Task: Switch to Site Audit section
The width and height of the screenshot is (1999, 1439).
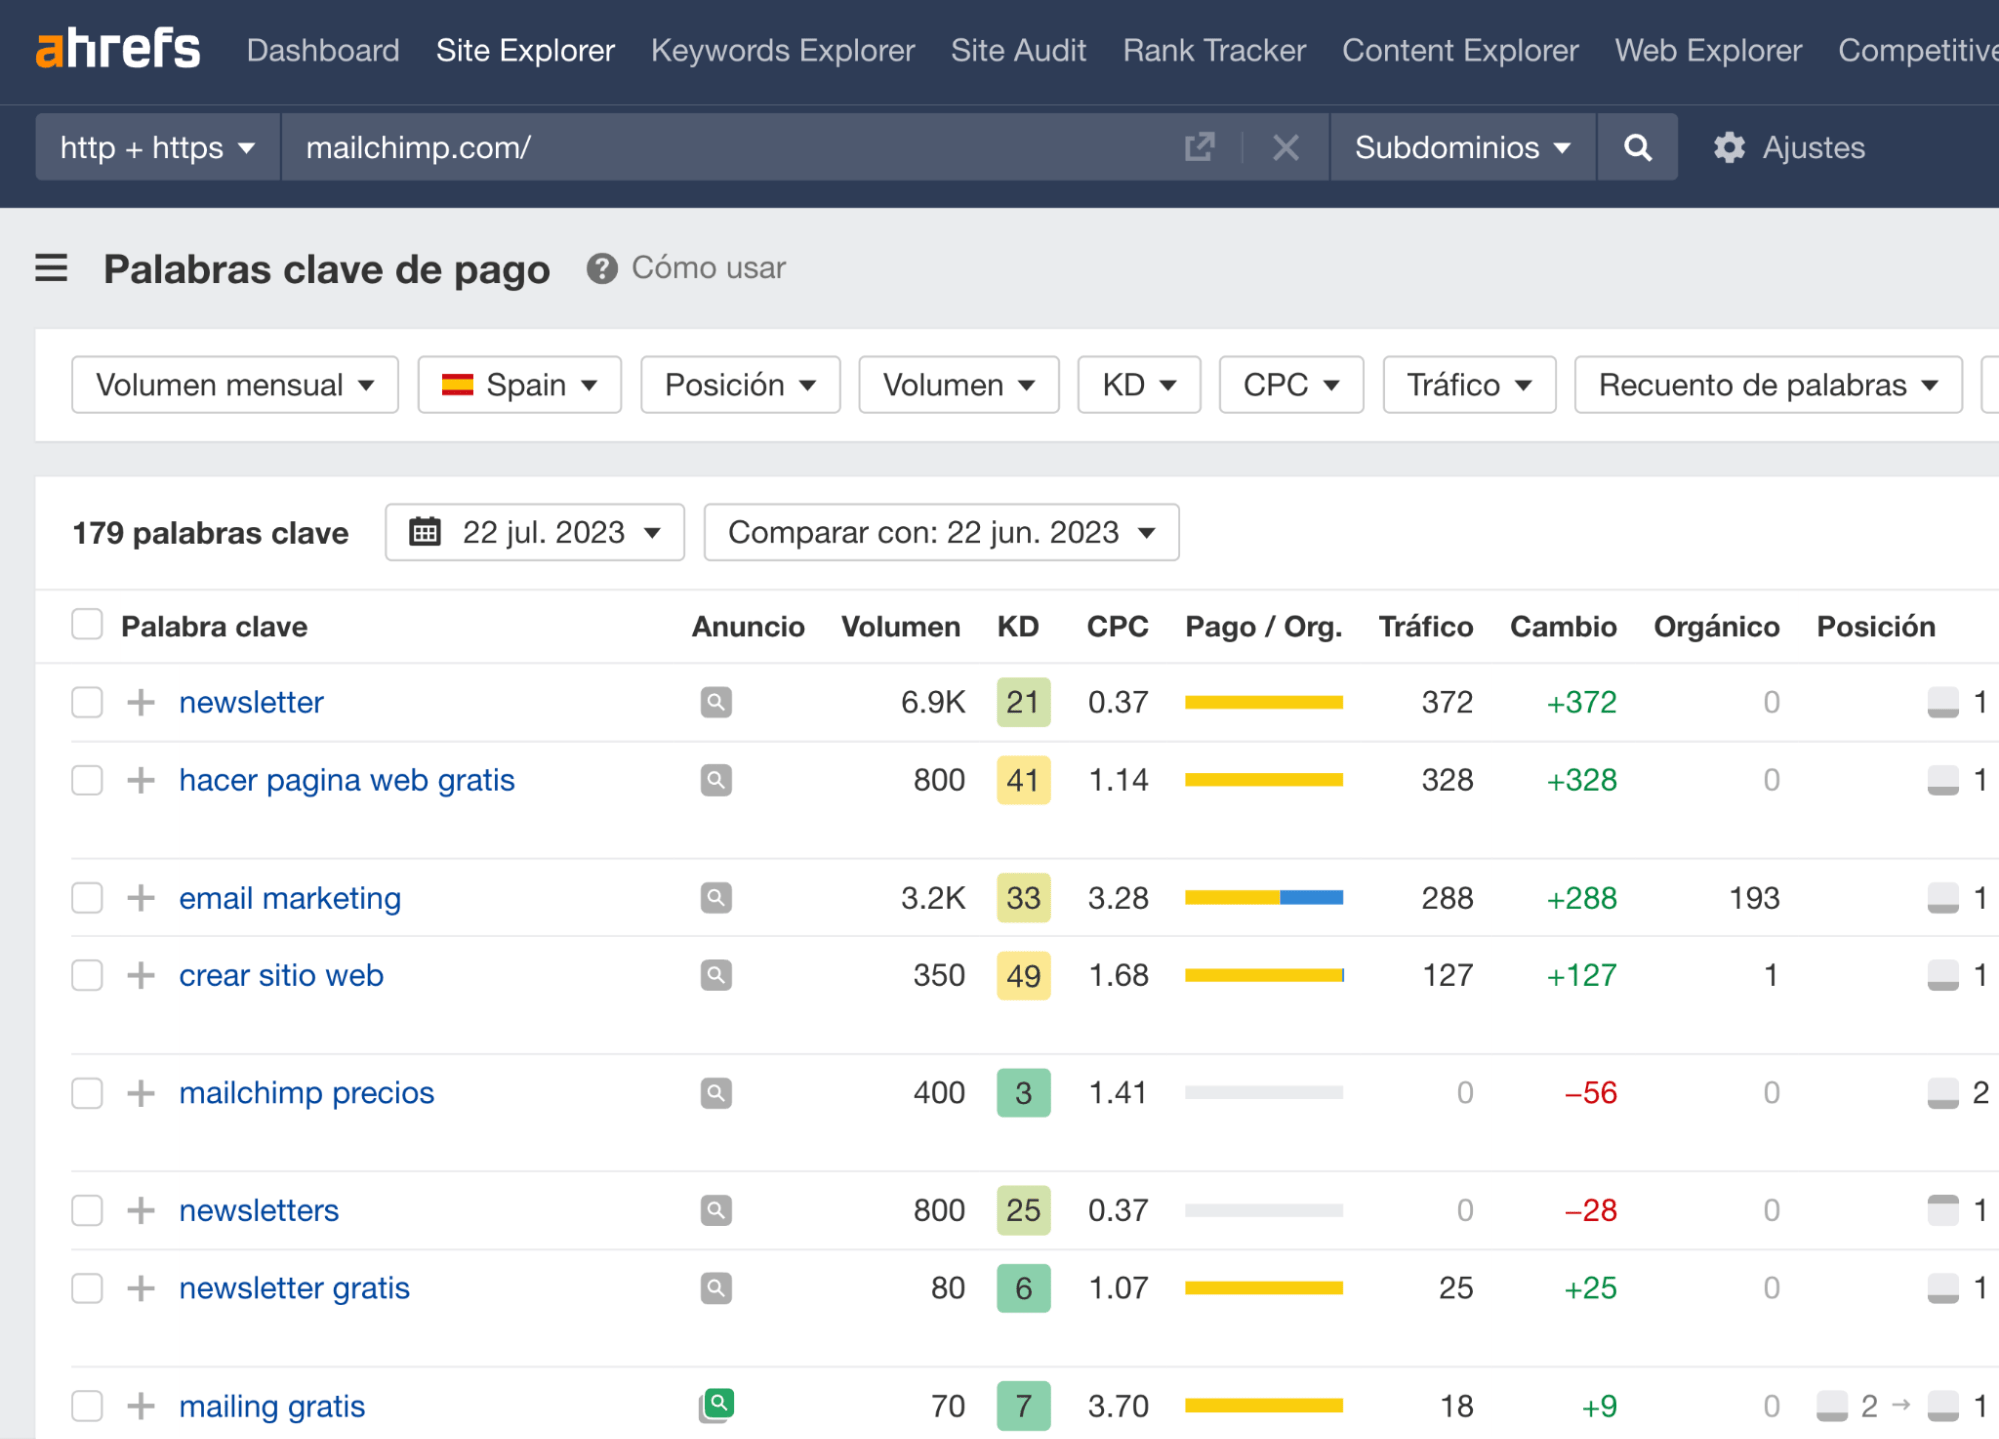Action: coord(1017,50)
